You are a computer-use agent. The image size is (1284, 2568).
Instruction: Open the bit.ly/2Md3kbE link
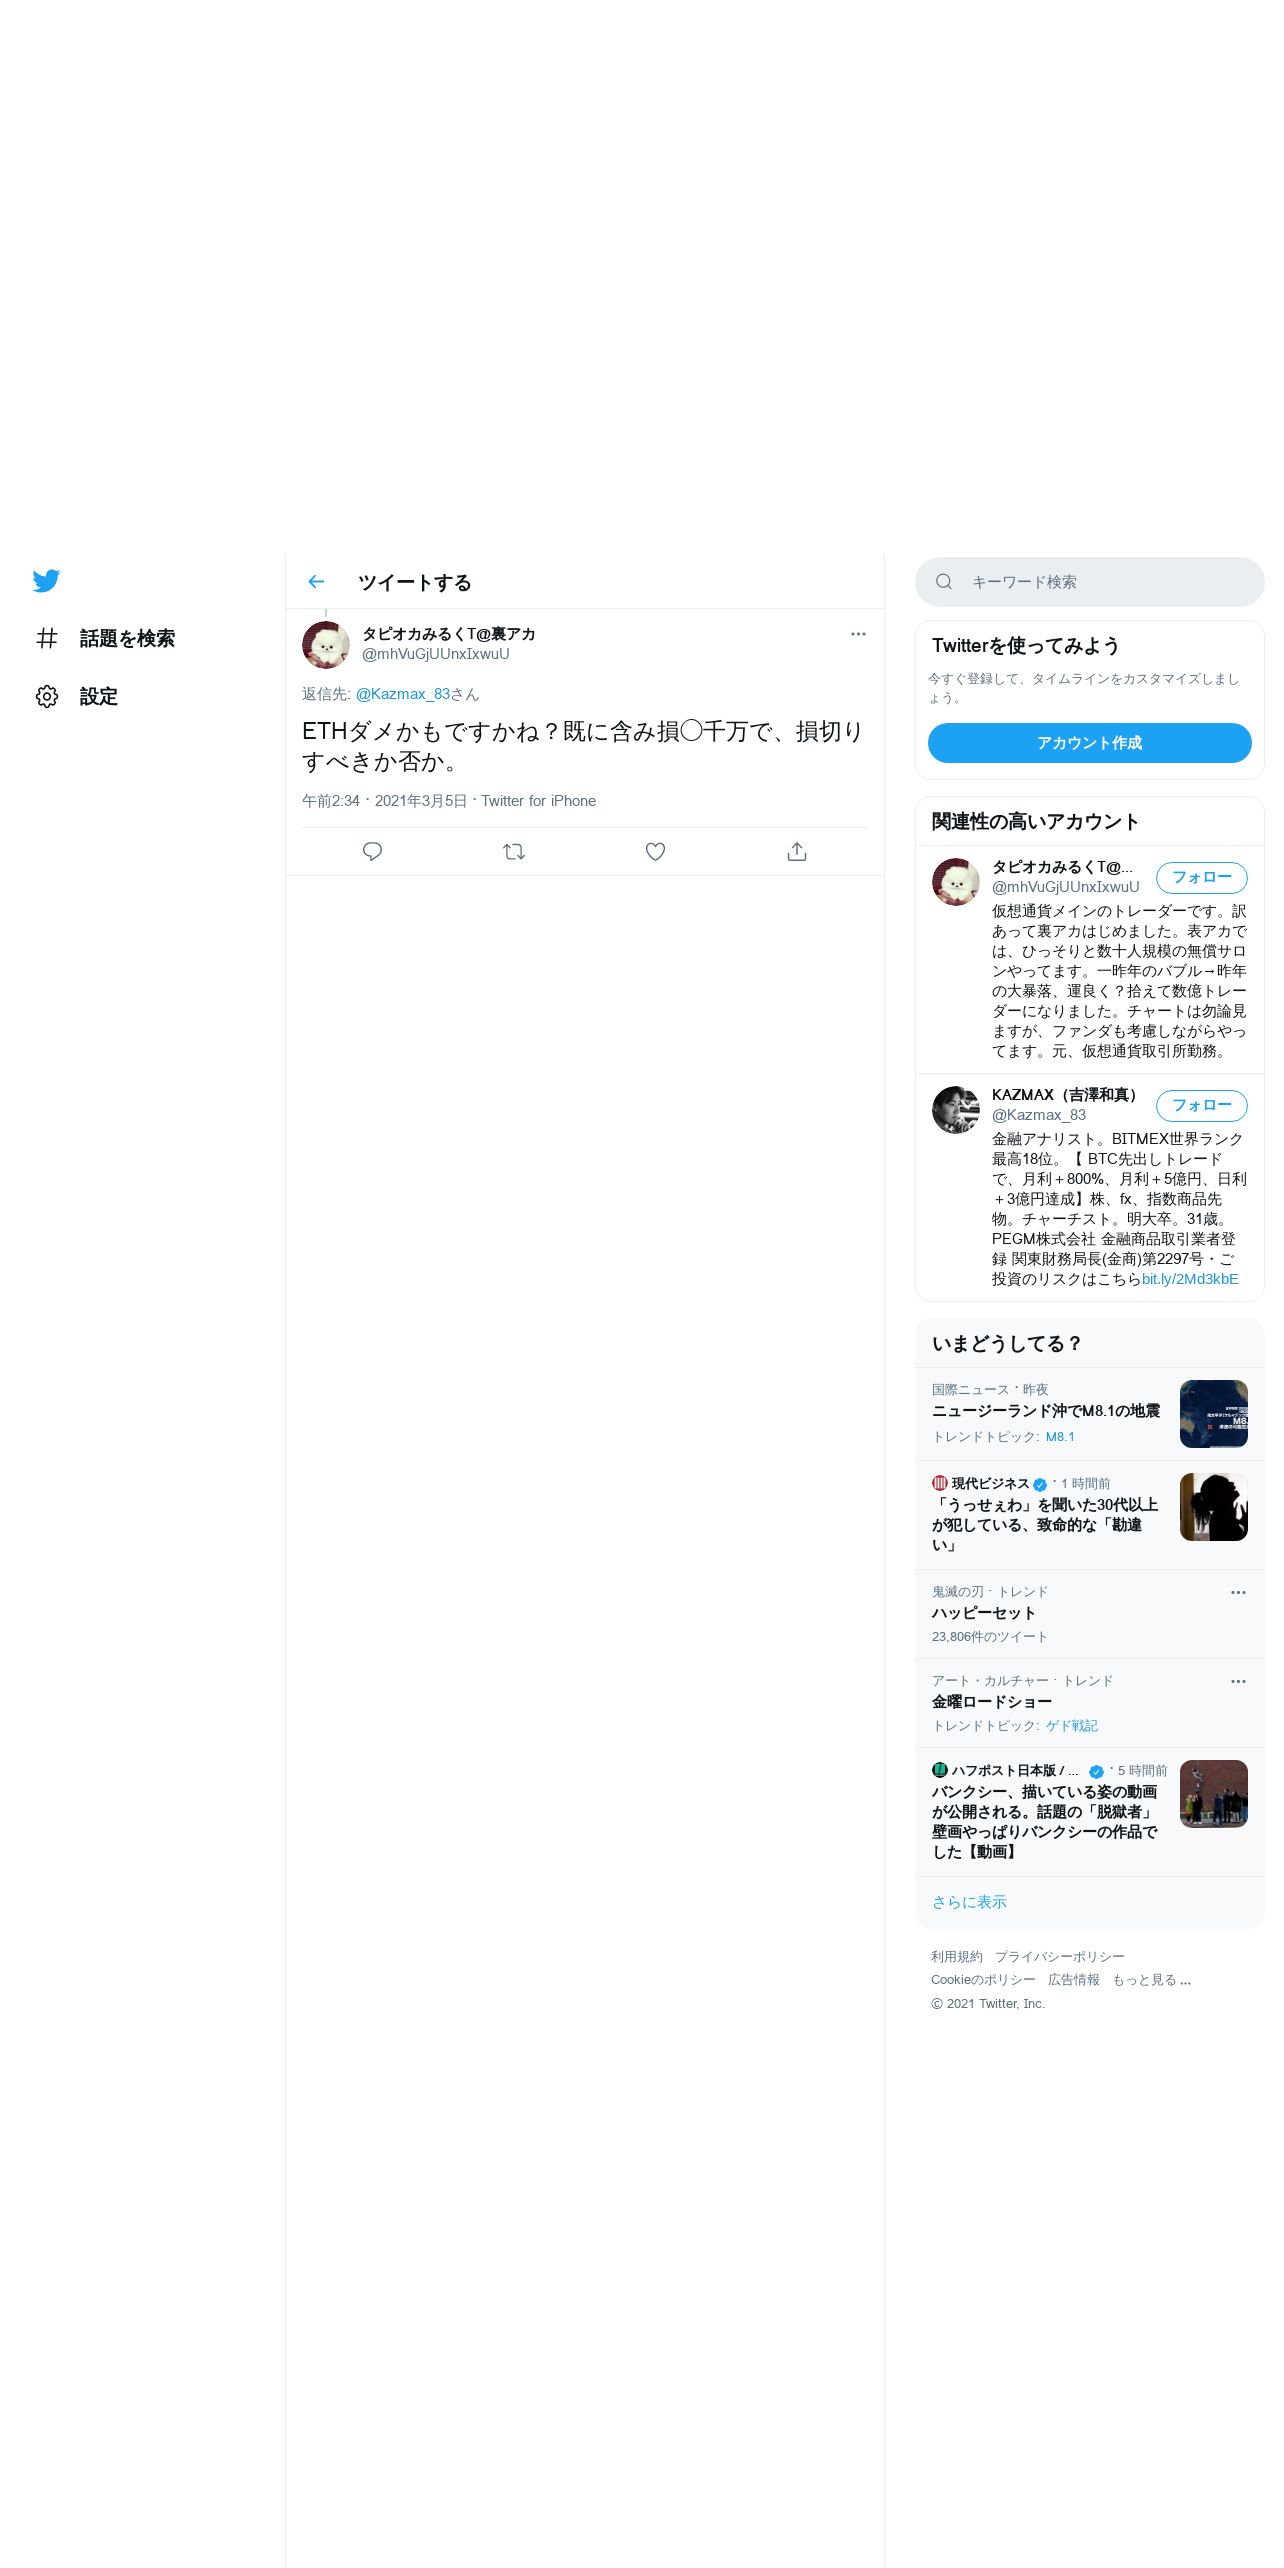1190,1279
